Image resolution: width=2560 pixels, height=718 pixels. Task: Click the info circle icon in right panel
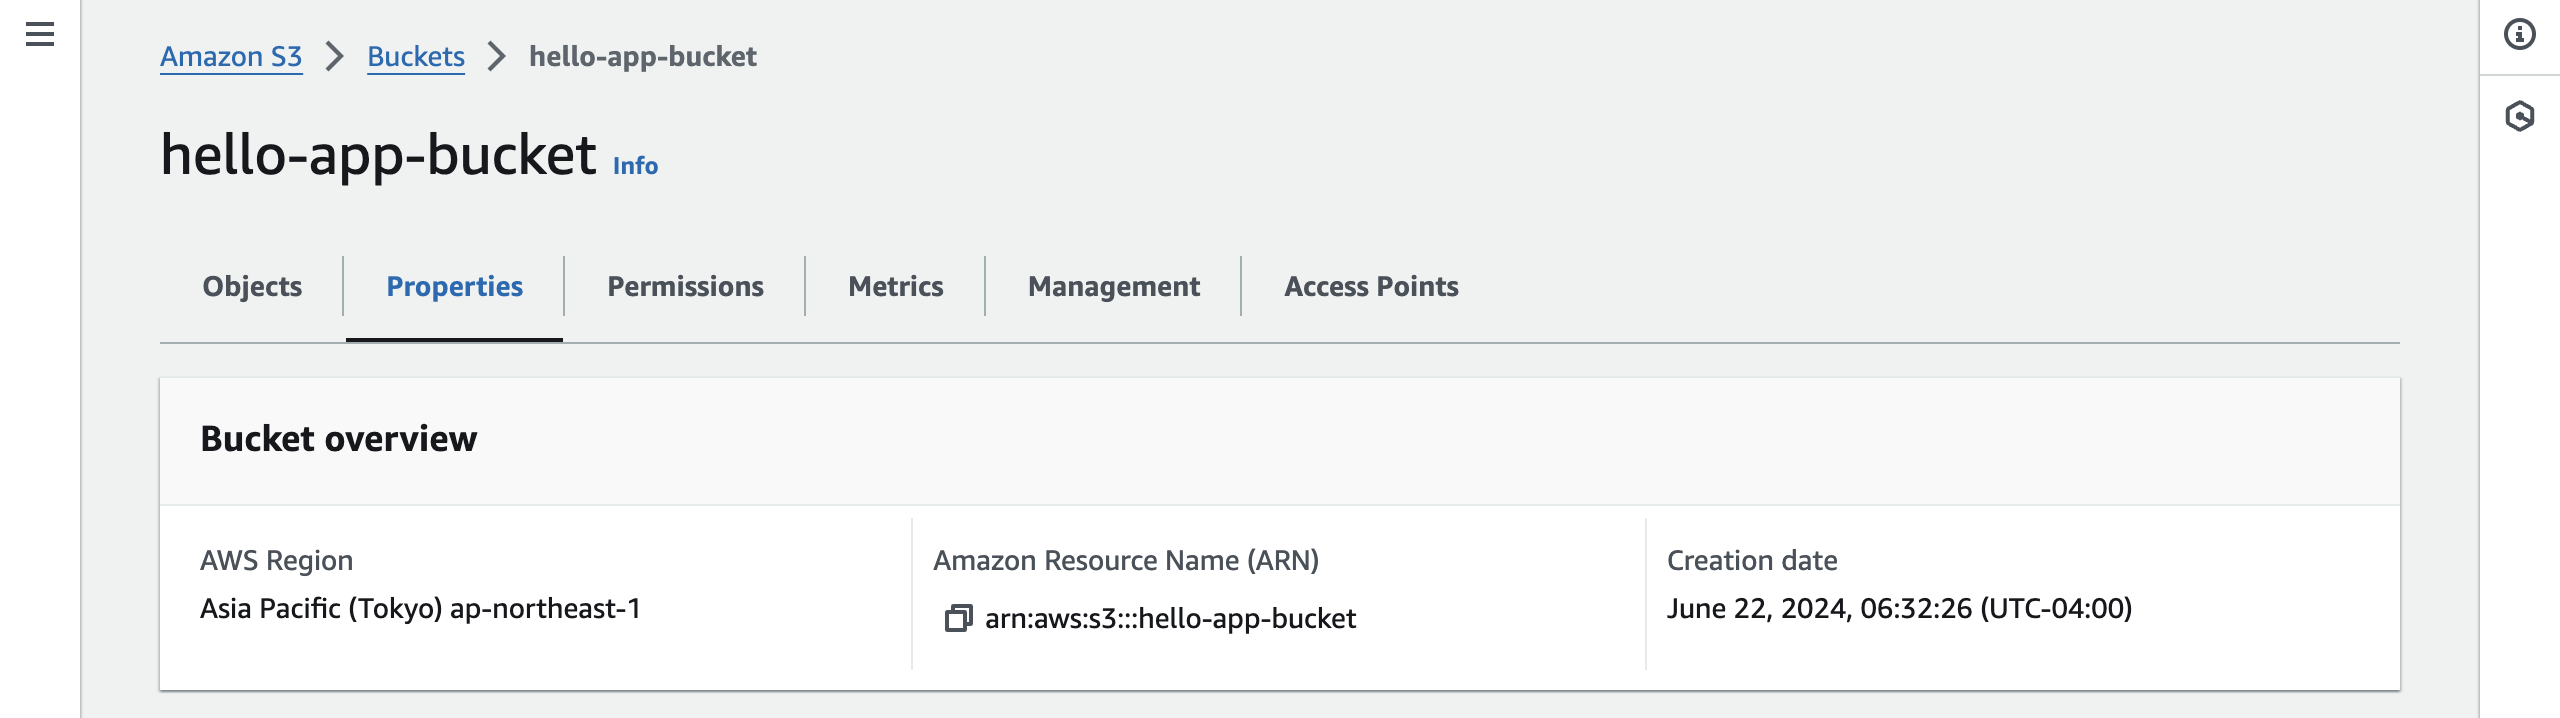[2519, 35]
